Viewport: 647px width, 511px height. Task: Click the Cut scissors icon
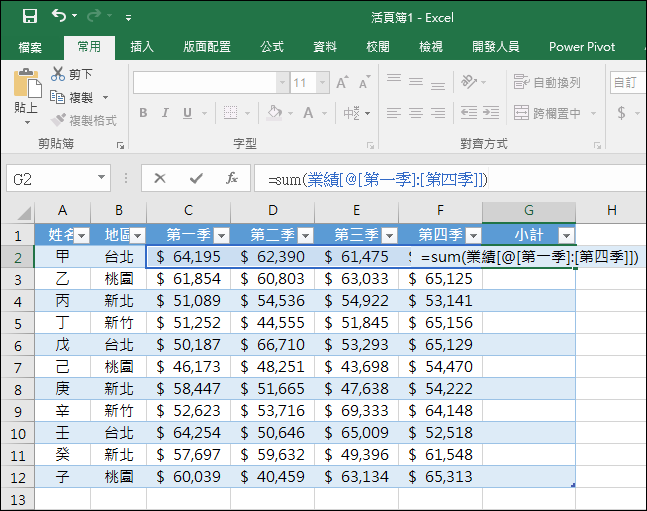coord(59,74)
